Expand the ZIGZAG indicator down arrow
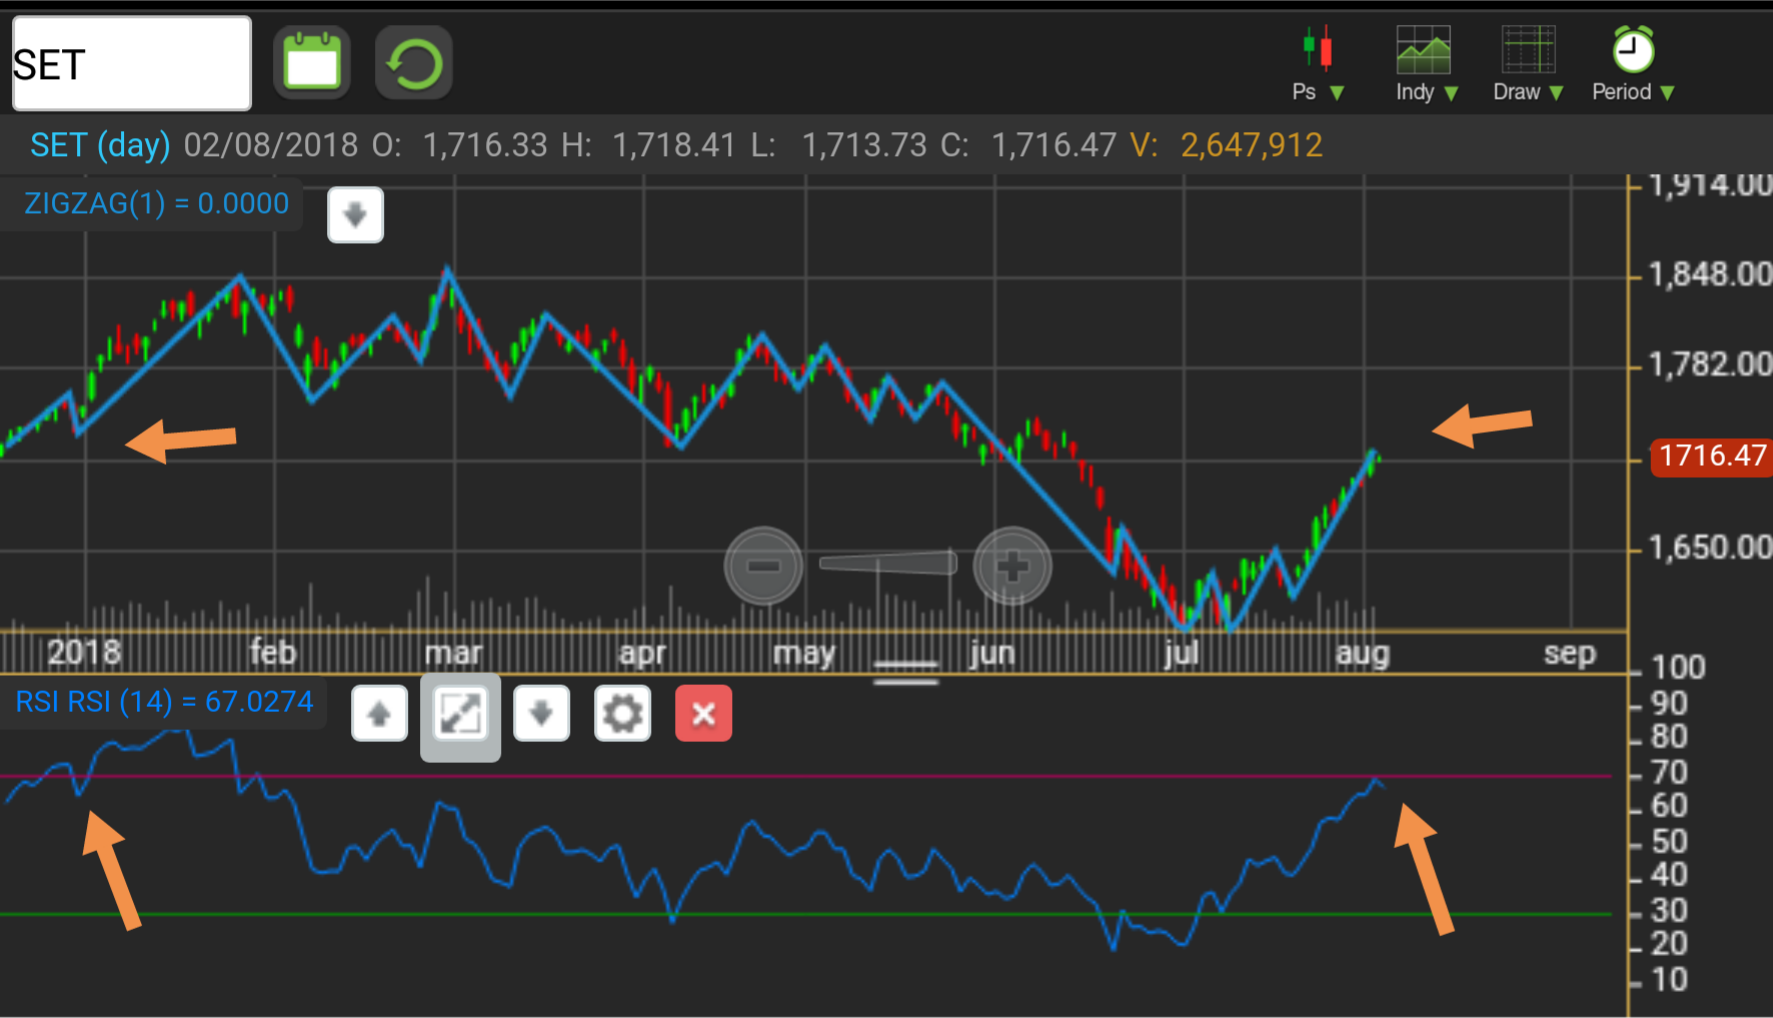Screen dimensions: 1773x1018 355,215
